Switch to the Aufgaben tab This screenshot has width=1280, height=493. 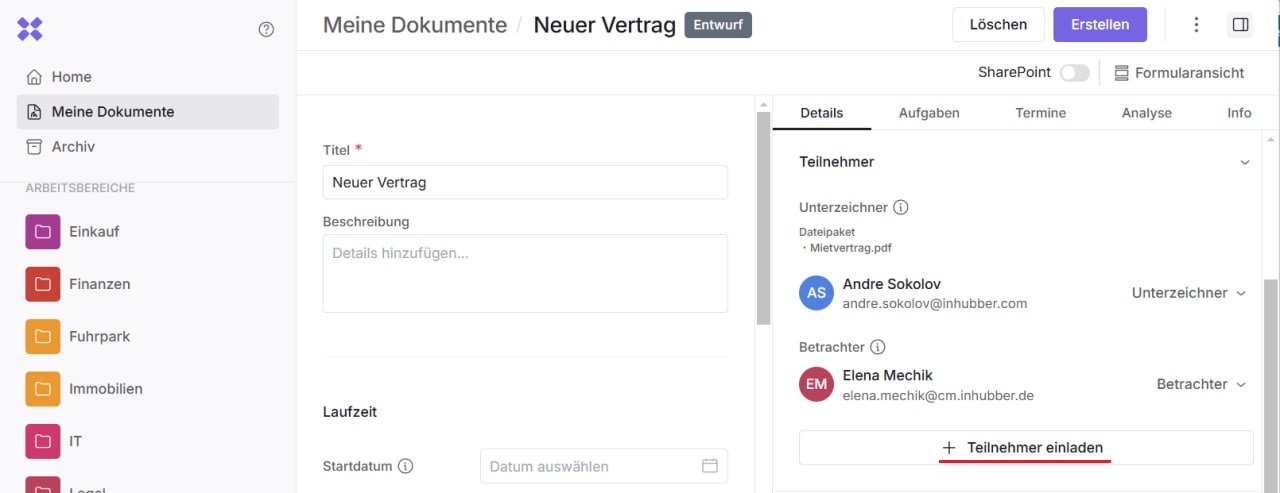(x=929, y=113)
